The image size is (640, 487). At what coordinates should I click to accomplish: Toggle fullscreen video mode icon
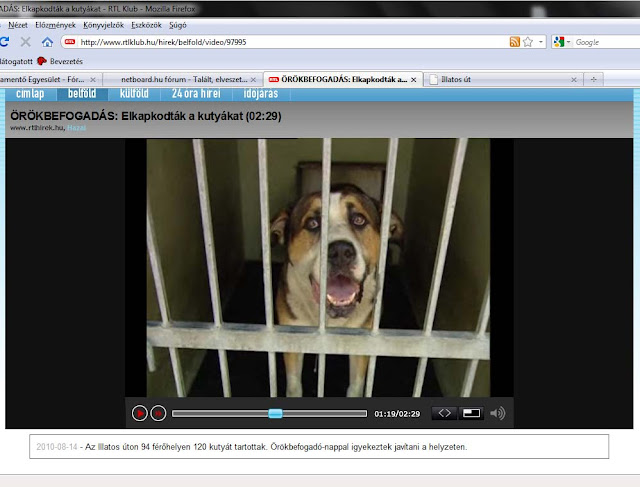coord(471,413)
